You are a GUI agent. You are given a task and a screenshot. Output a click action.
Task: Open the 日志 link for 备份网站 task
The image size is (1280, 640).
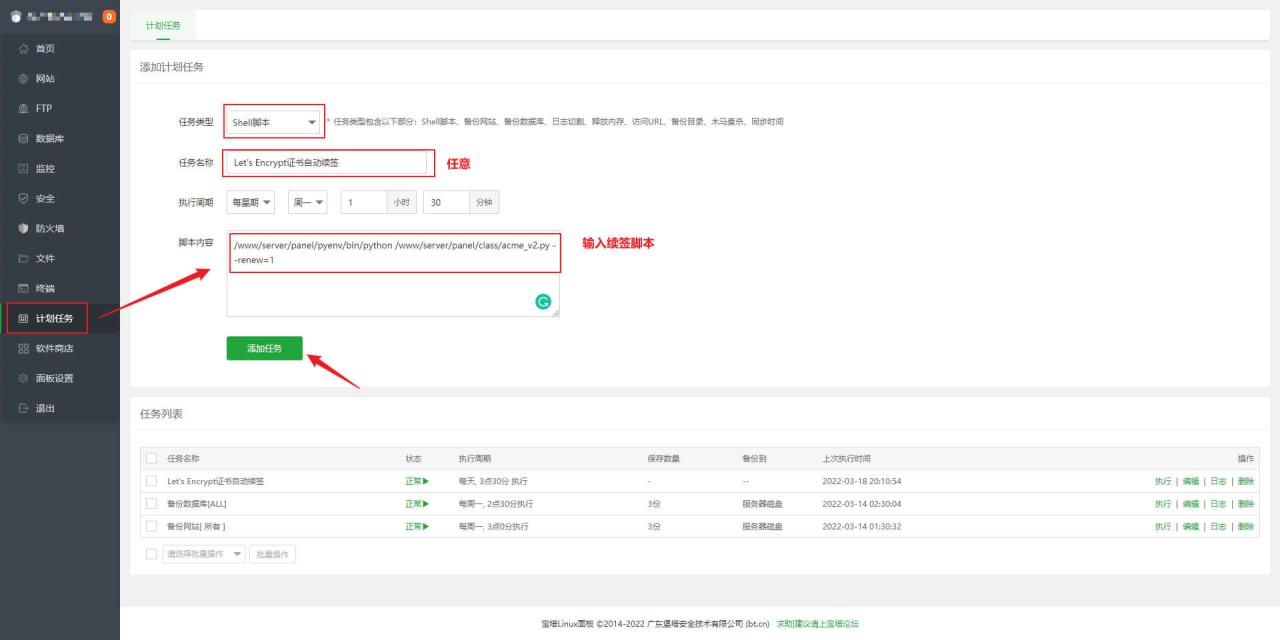[x=1217, y=526]
